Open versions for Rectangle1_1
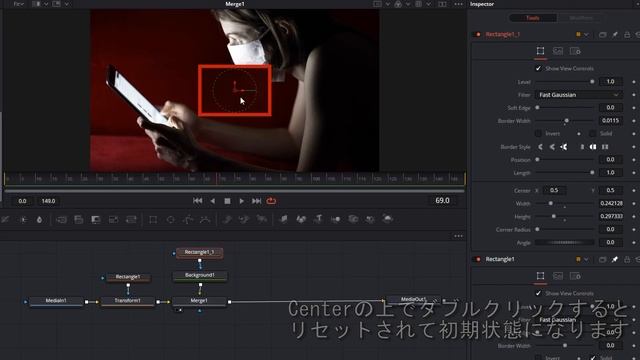The height and width of the screenshot is (360, 640). tap(602, 35)
